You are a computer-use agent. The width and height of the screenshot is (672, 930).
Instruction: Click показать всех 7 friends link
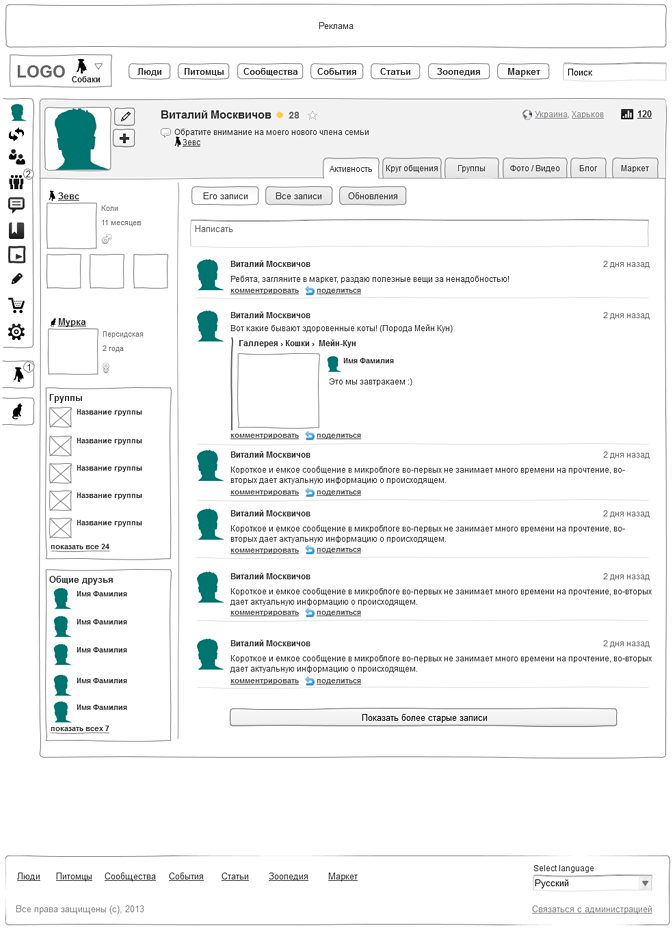point(79,728)
